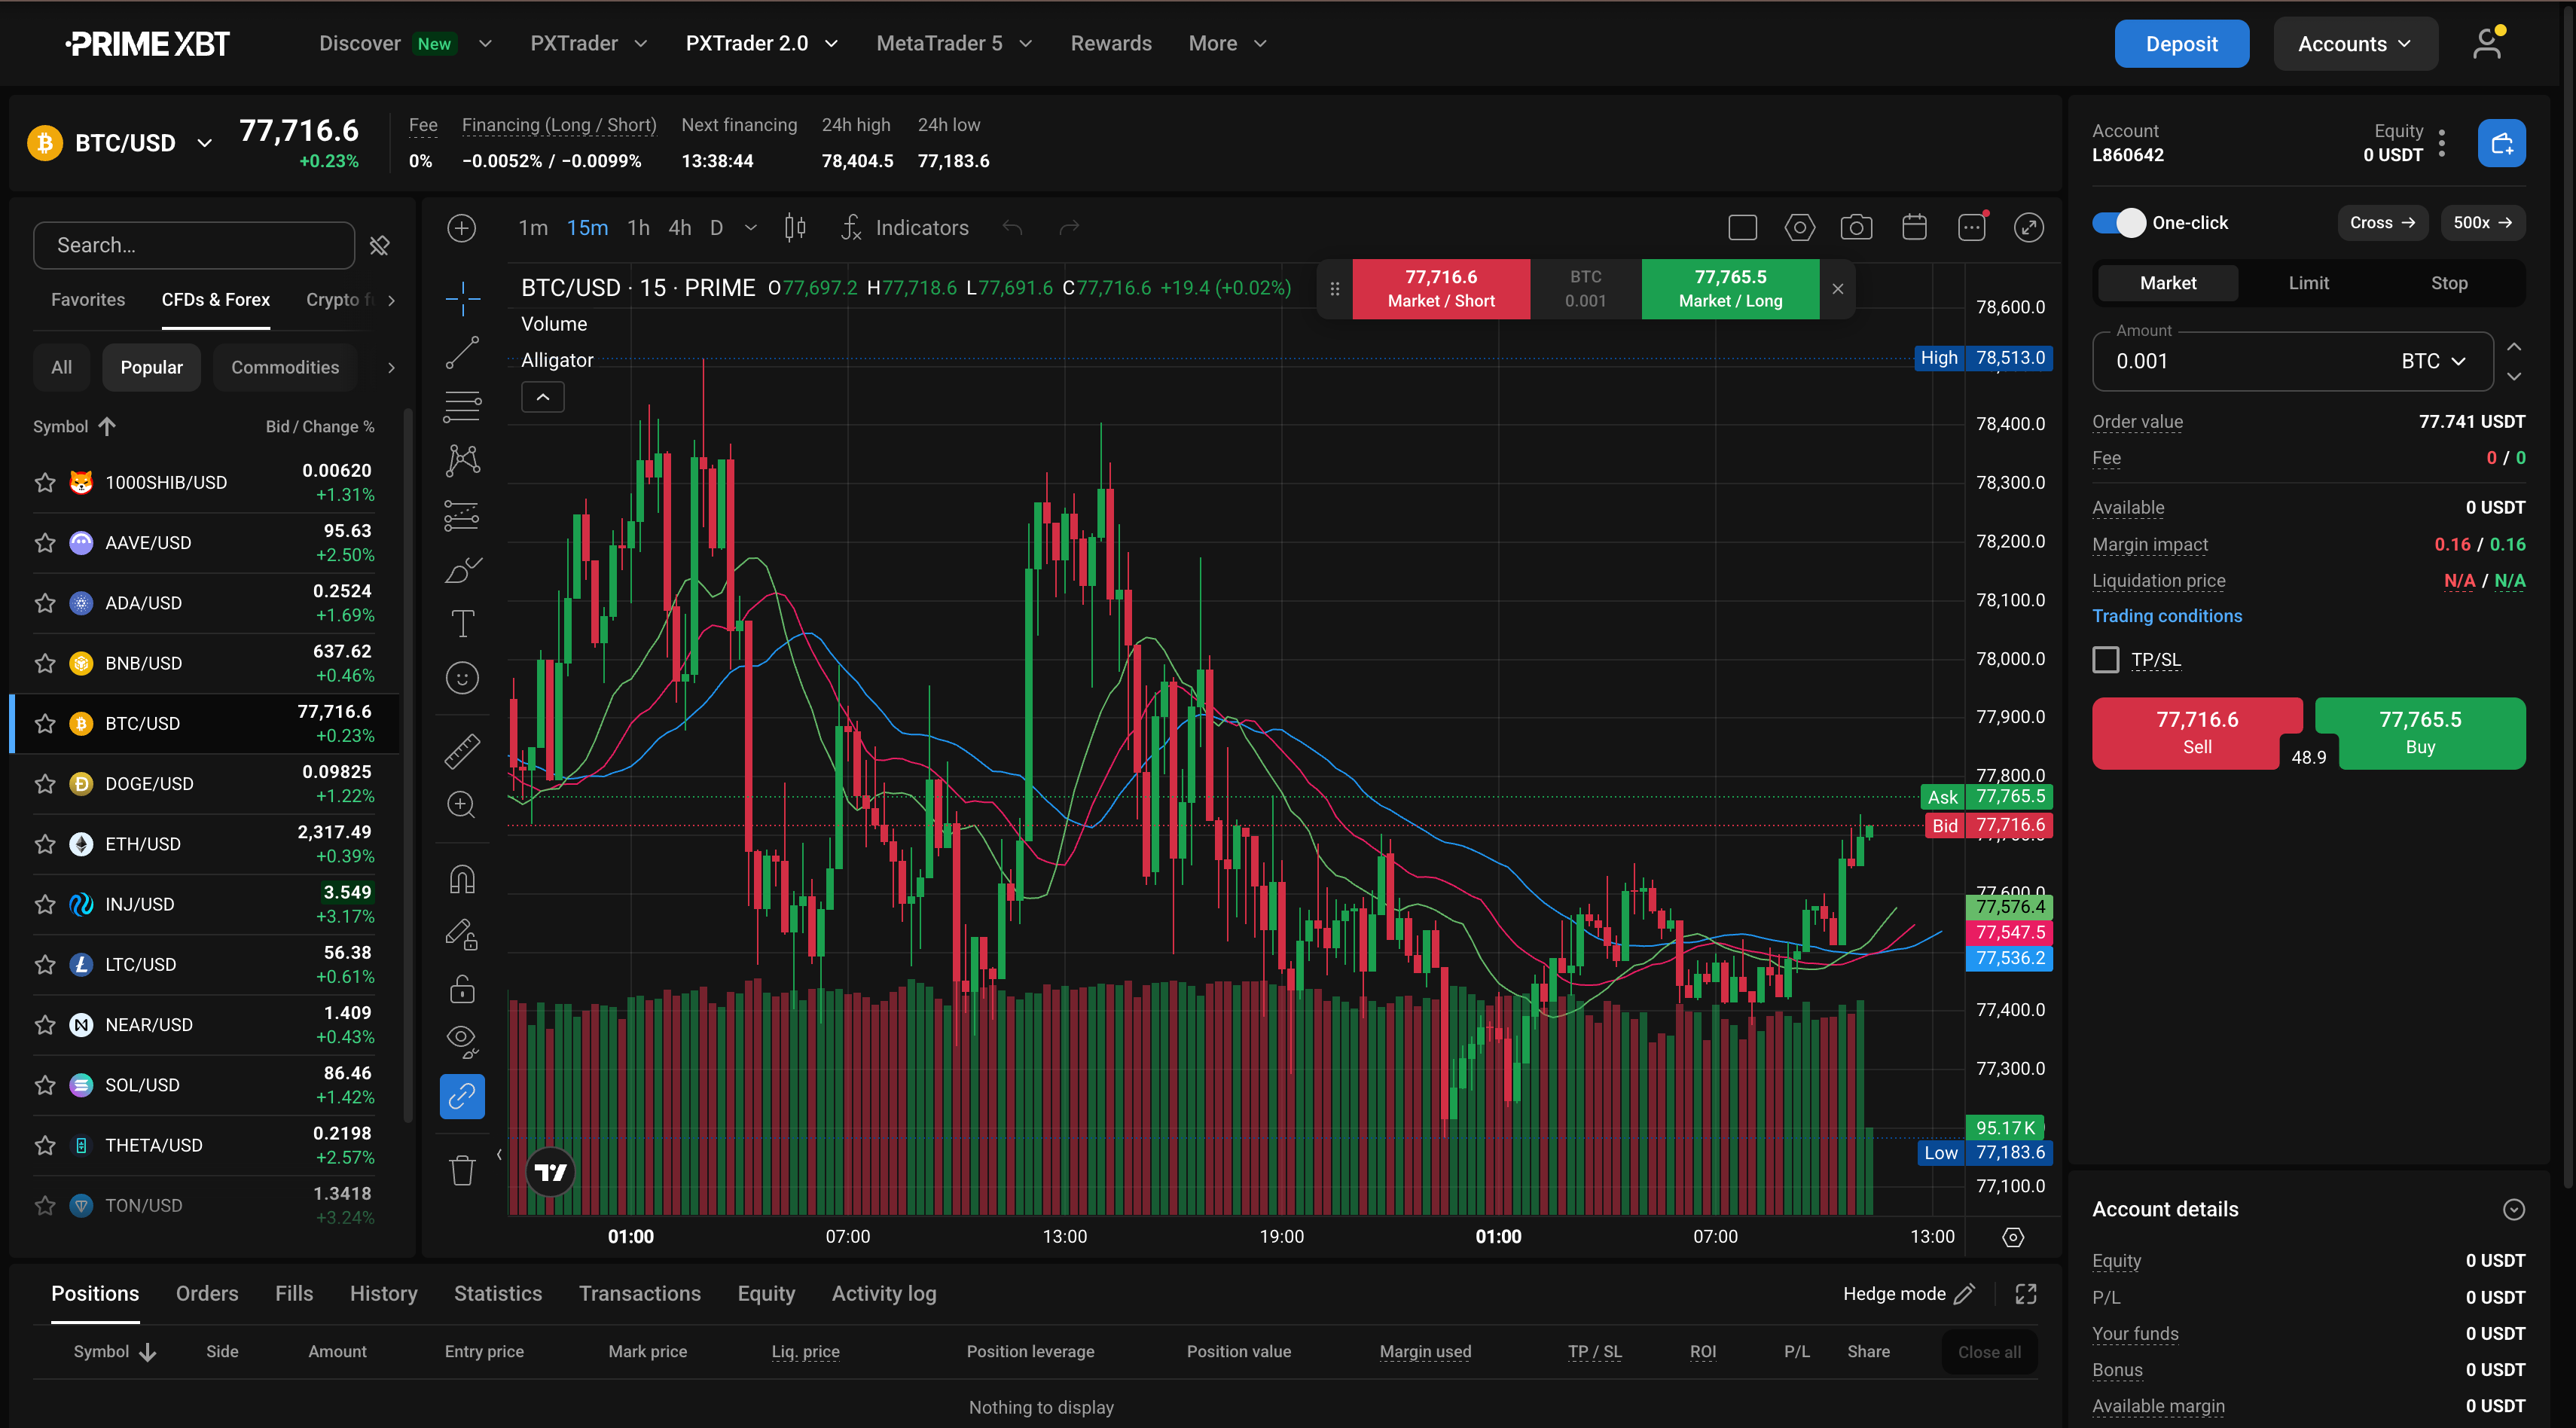Star SOL/USD as favorite
2576x1428 pixels.
pyautogui.click(x=45, y=1085)
